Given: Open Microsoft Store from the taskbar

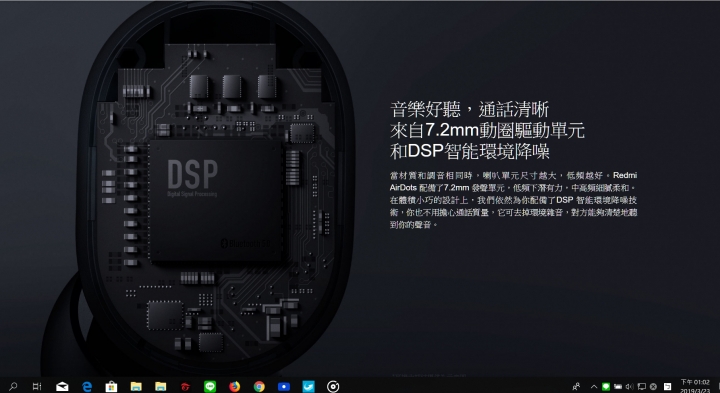Looking at the screenshot, I should click(111, 387).
